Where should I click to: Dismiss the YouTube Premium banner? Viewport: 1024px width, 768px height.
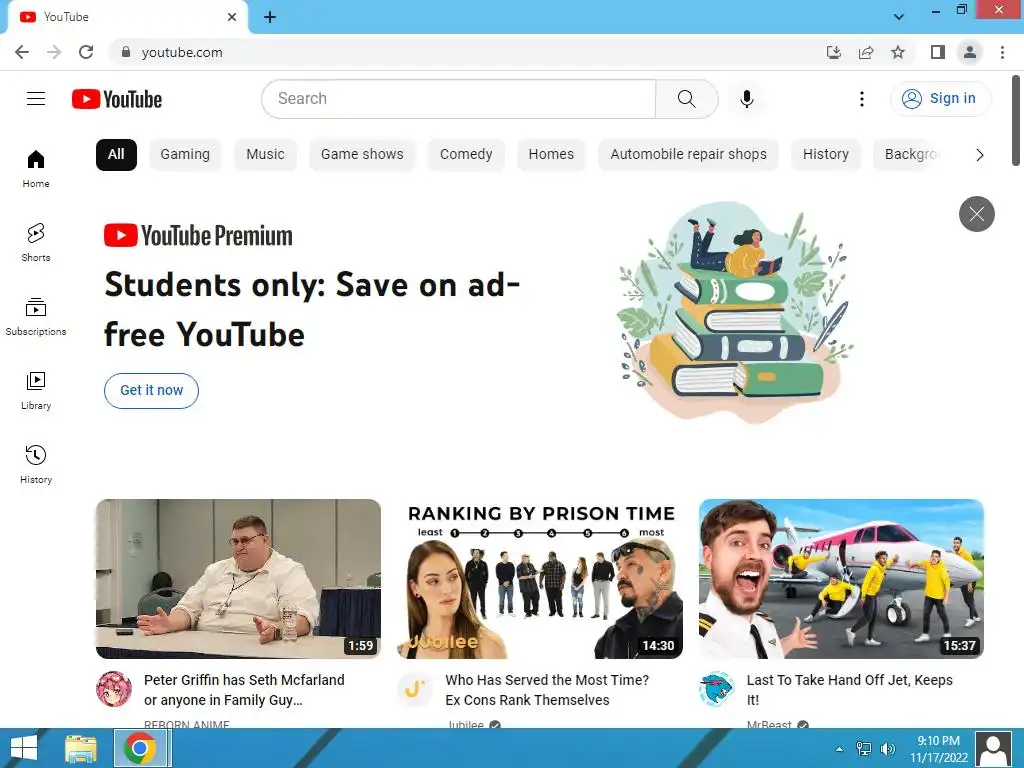pos(976,214)
